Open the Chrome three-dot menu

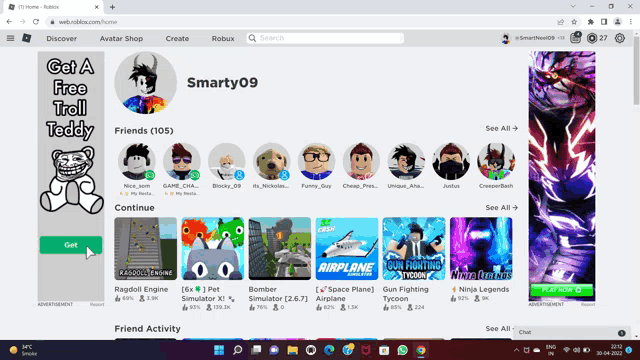[631, 22]
